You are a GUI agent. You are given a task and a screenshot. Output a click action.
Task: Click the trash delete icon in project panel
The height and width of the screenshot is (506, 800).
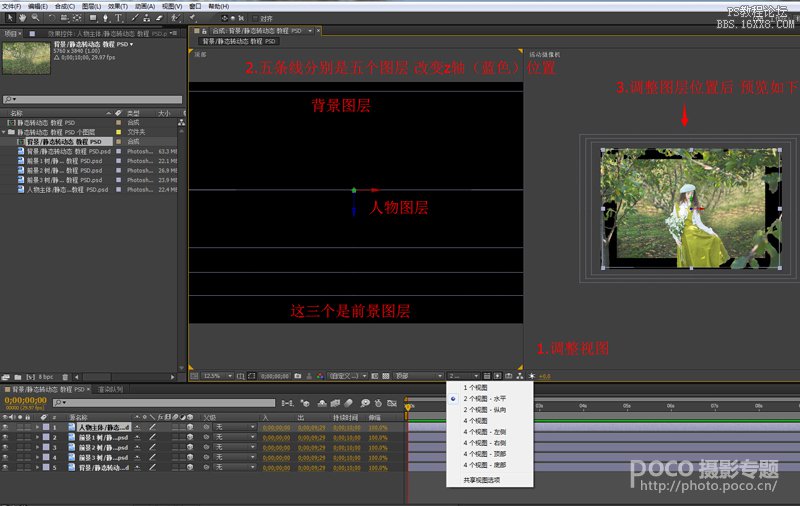(x=65, y=377)
